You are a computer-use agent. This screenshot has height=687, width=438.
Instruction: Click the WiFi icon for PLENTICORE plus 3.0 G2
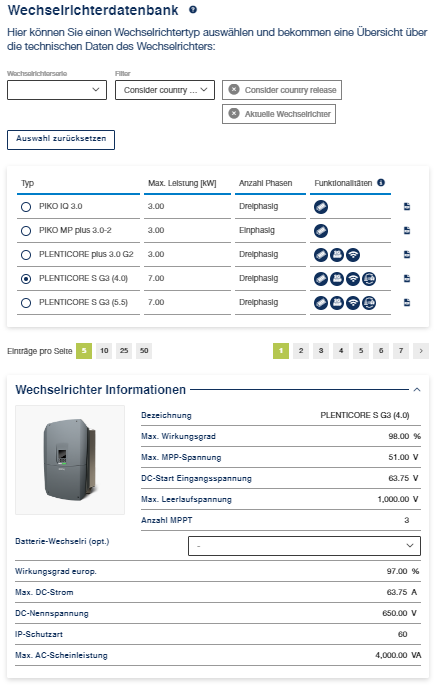point(353,255)
